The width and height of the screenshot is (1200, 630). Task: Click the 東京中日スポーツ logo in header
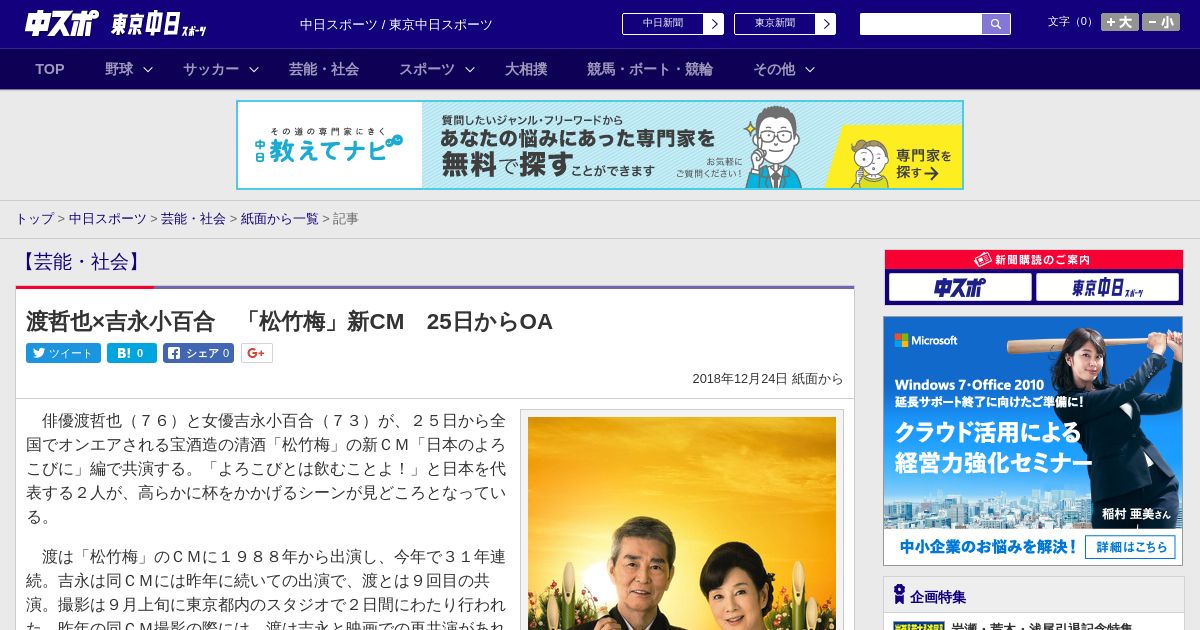[x=159, y=24]
